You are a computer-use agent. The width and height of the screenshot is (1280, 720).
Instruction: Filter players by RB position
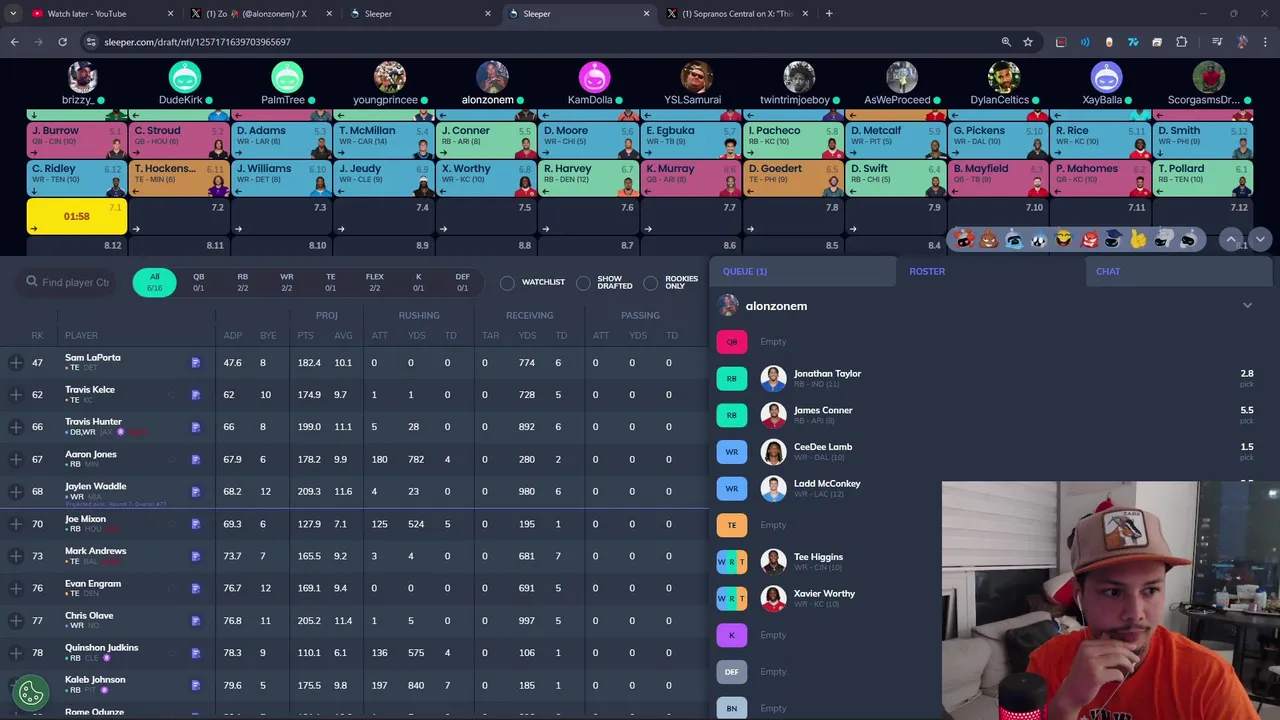242,283
